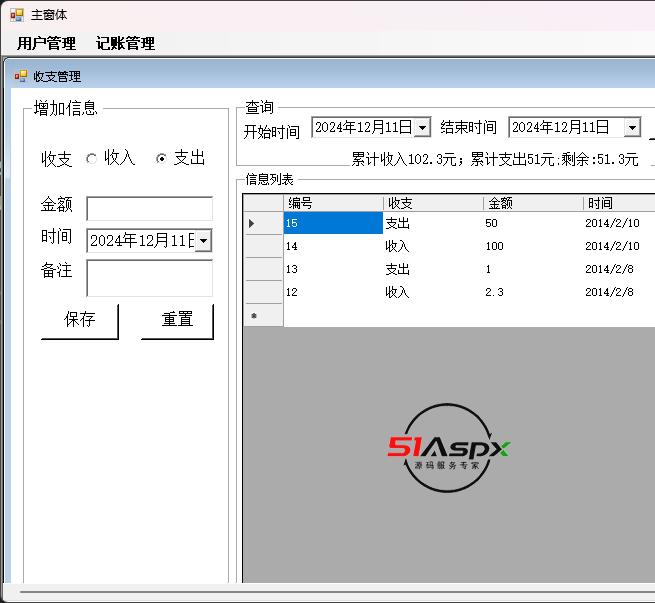The image size is (655, 603).
Task: Expand the 开始时间 date dropdown
Action: coord(422,127)
